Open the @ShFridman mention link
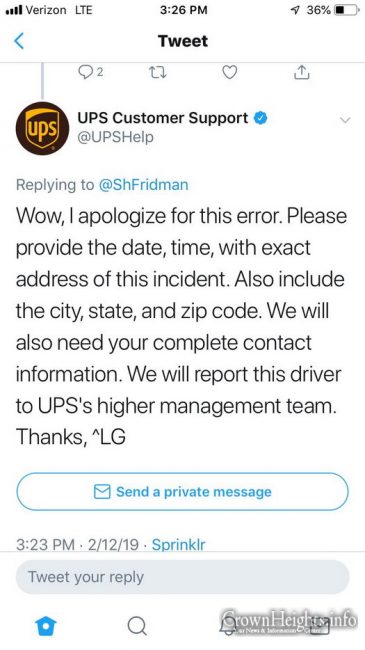 point(144,184)
